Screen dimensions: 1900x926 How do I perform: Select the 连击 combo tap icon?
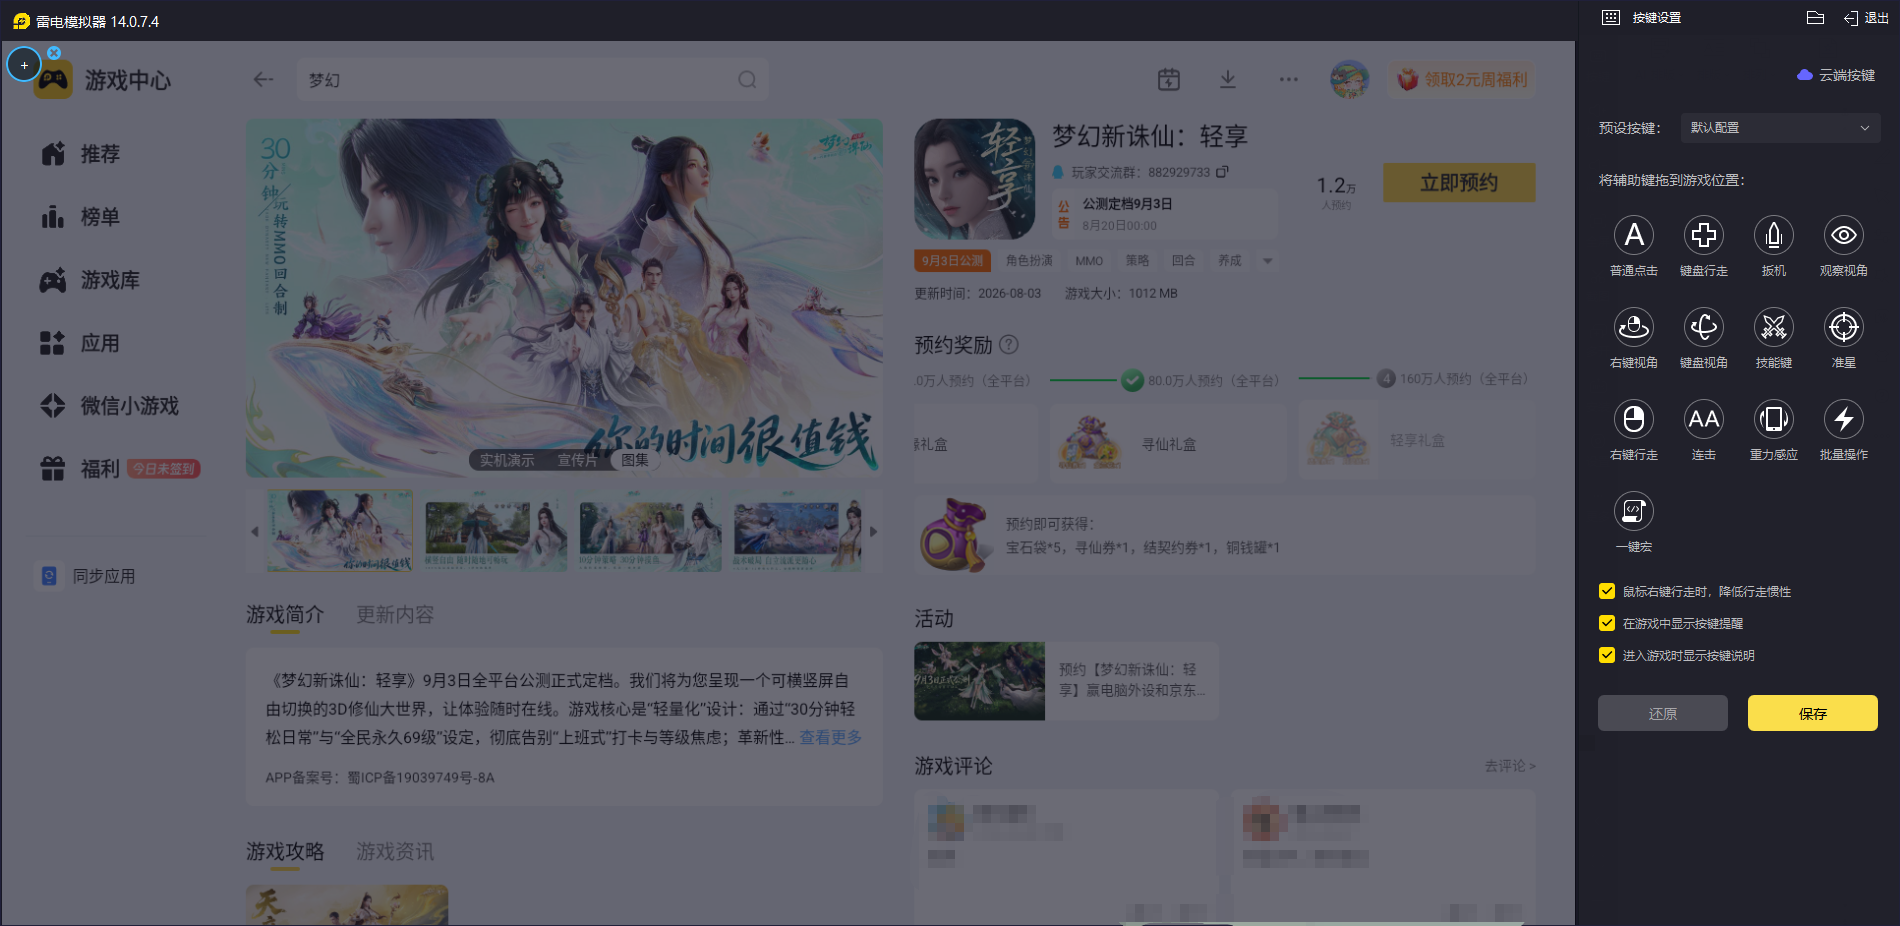pyautogui.click(x=1704, y=419)
